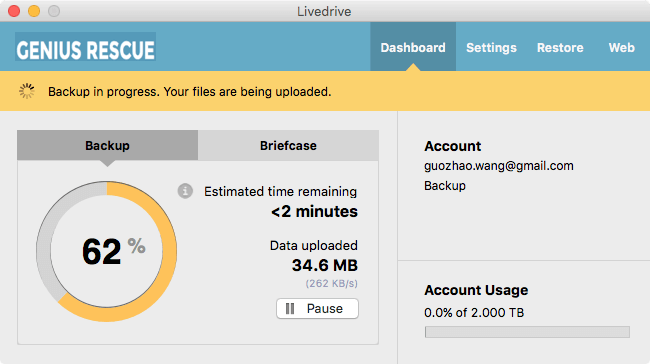Pause the backup upload
The image size is (650, 364).
pyautogui.click(x=317, y=308)
